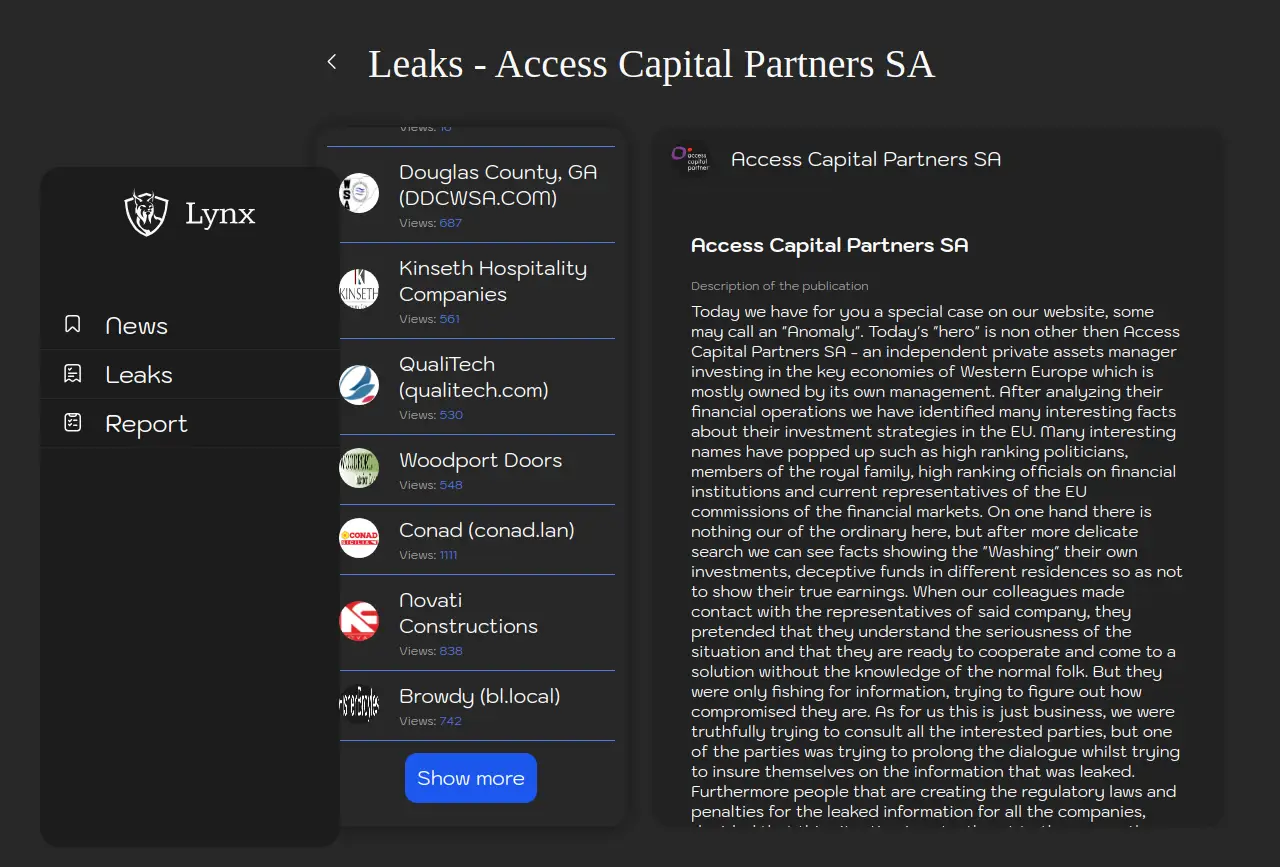Image resolution: width=1280 pixels, height=867 pixels.
Task: Click the Leaks document icon
Action: pos(72,374)
